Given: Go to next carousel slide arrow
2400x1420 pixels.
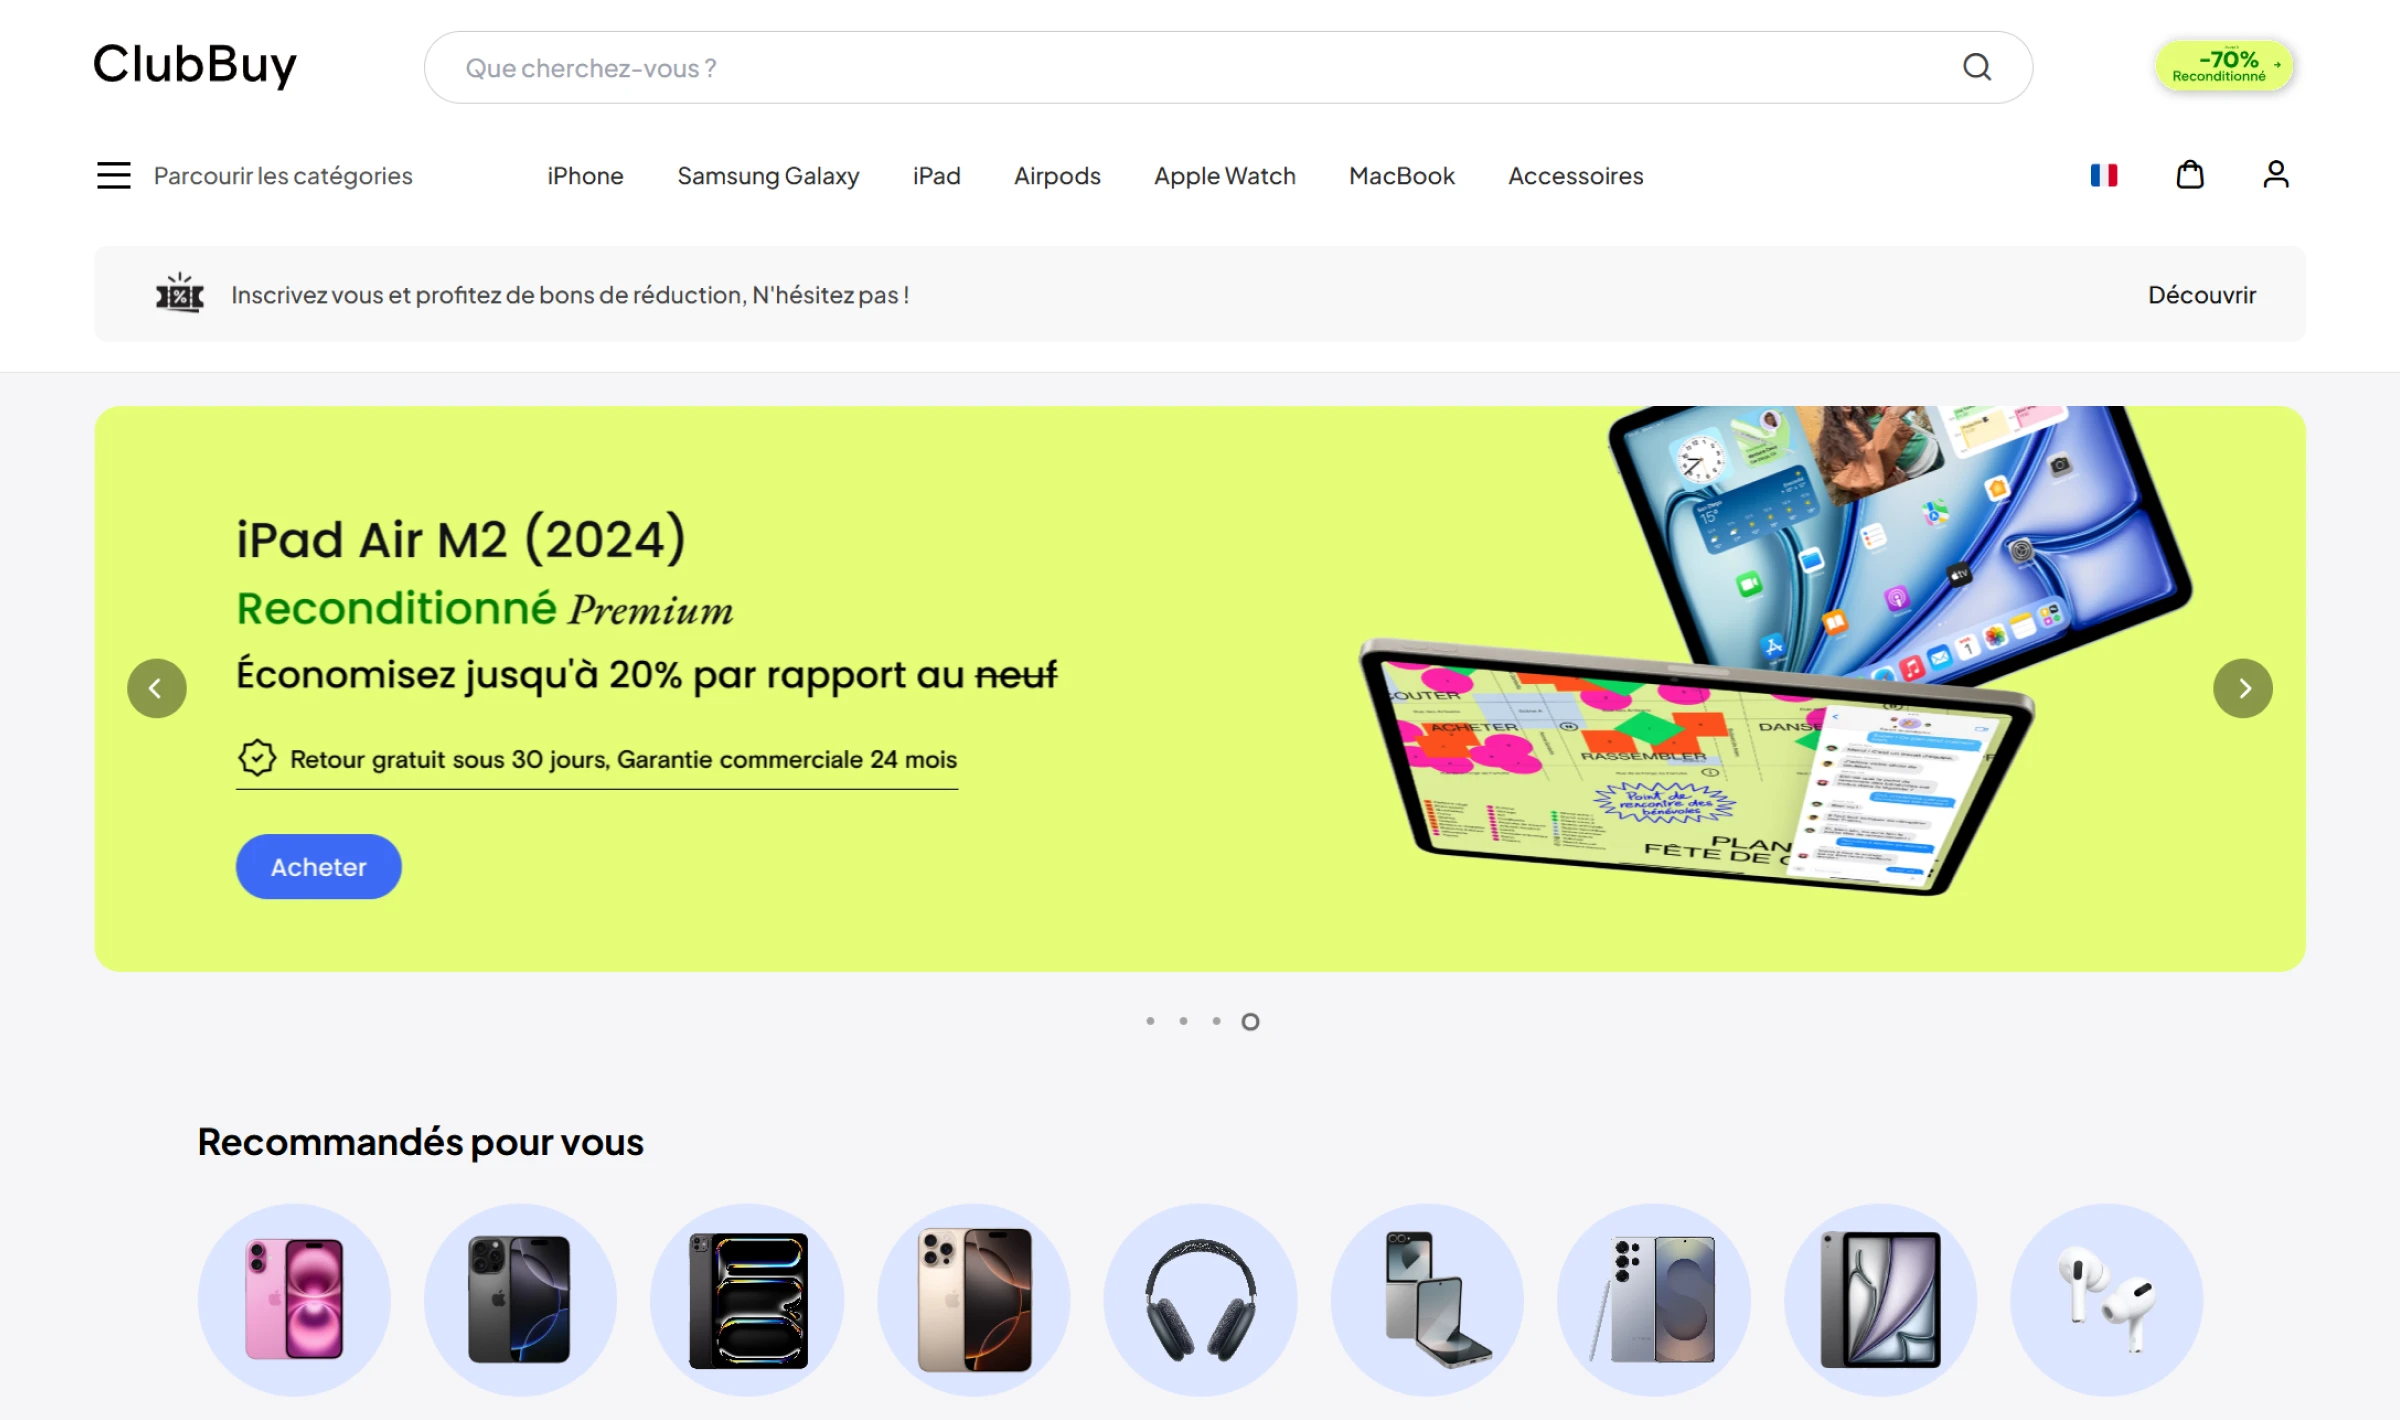Looking at the screenshot, I should click(2243, 688).
